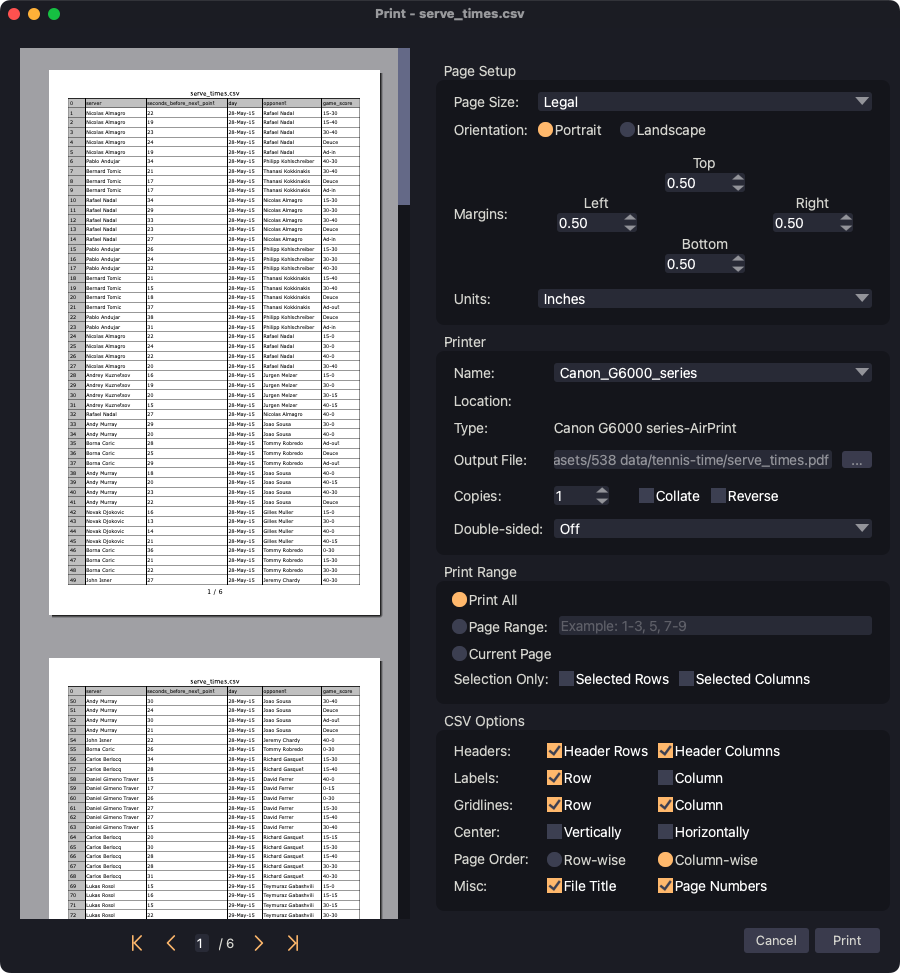The height and width of the screenshot is (973, 900).
Task: Uncheck the Page Numbers option
Action: [666, 886]
